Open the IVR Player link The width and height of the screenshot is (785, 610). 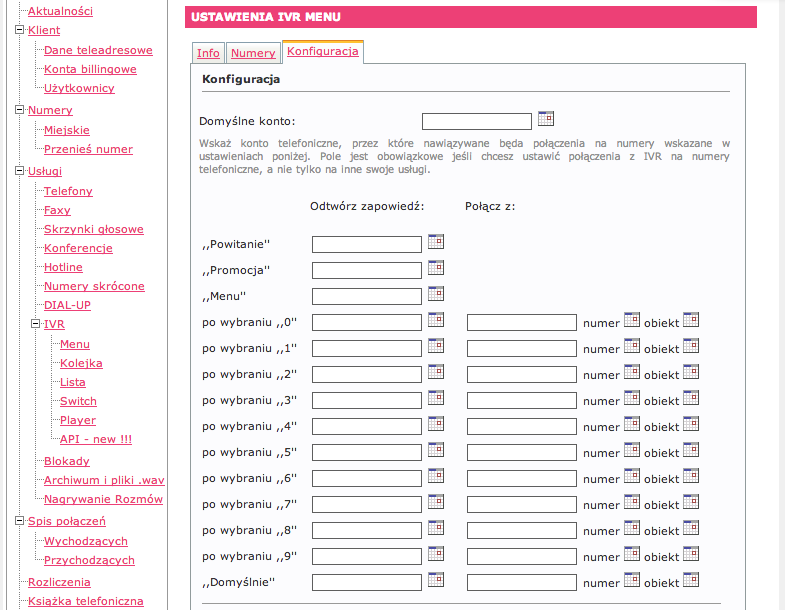click(78, 421)
